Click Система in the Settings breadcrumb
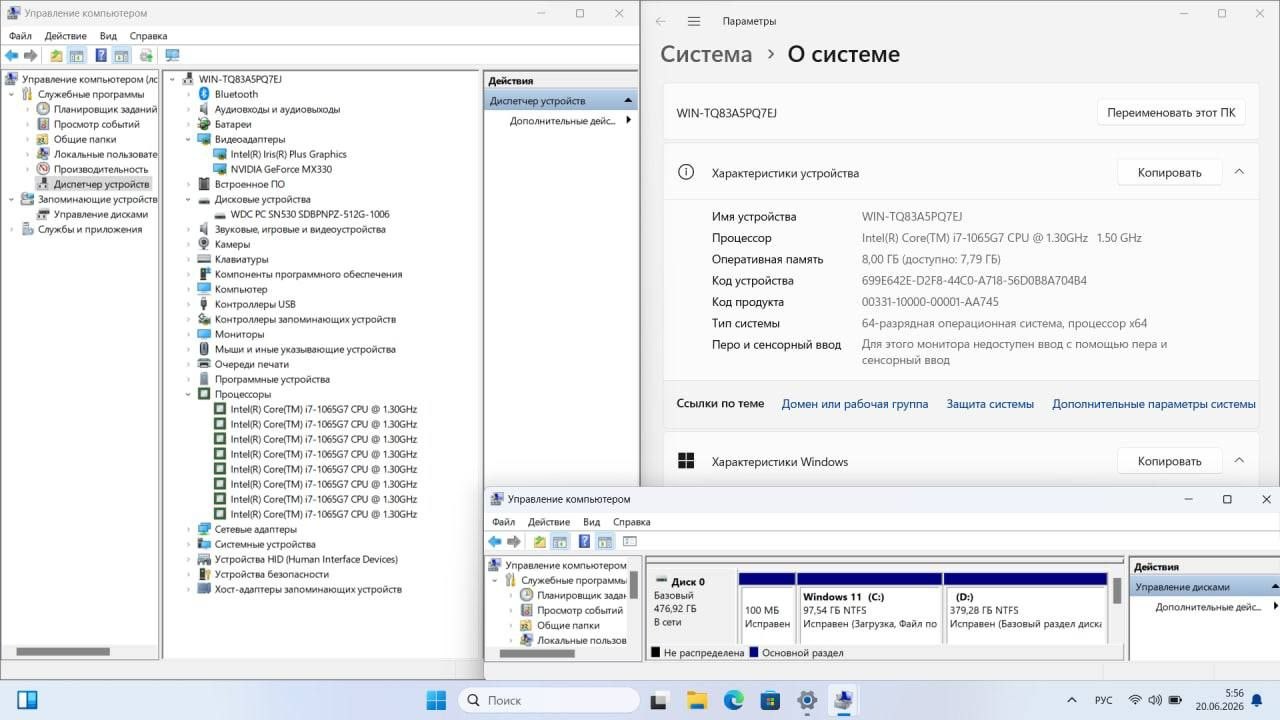The width and height of the screenshot is (1280, 720). click(706, 54)
